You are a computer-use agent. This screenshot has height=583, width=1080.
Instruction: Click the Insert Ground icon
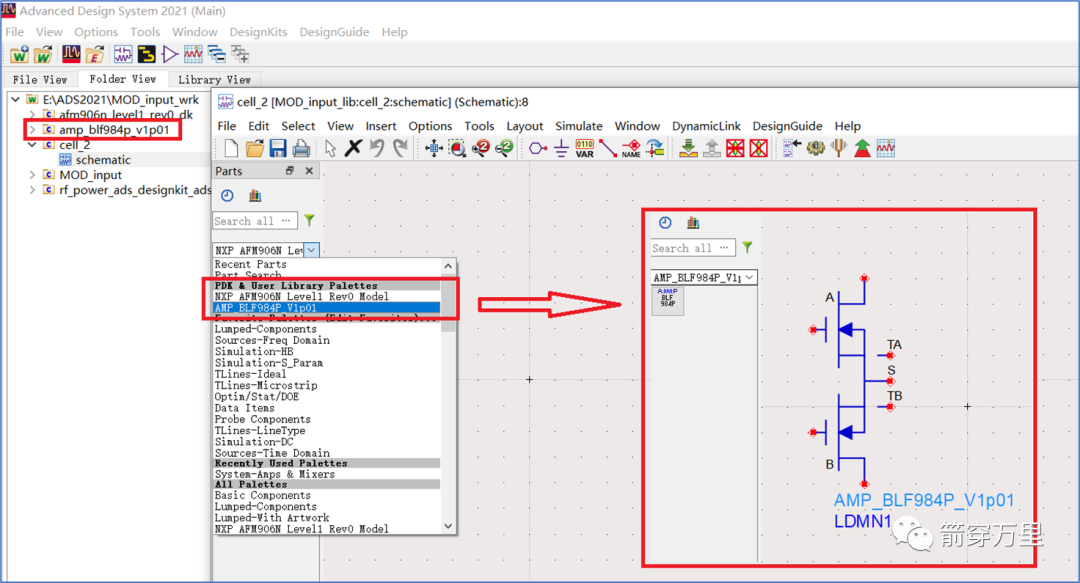coord(561,149)
